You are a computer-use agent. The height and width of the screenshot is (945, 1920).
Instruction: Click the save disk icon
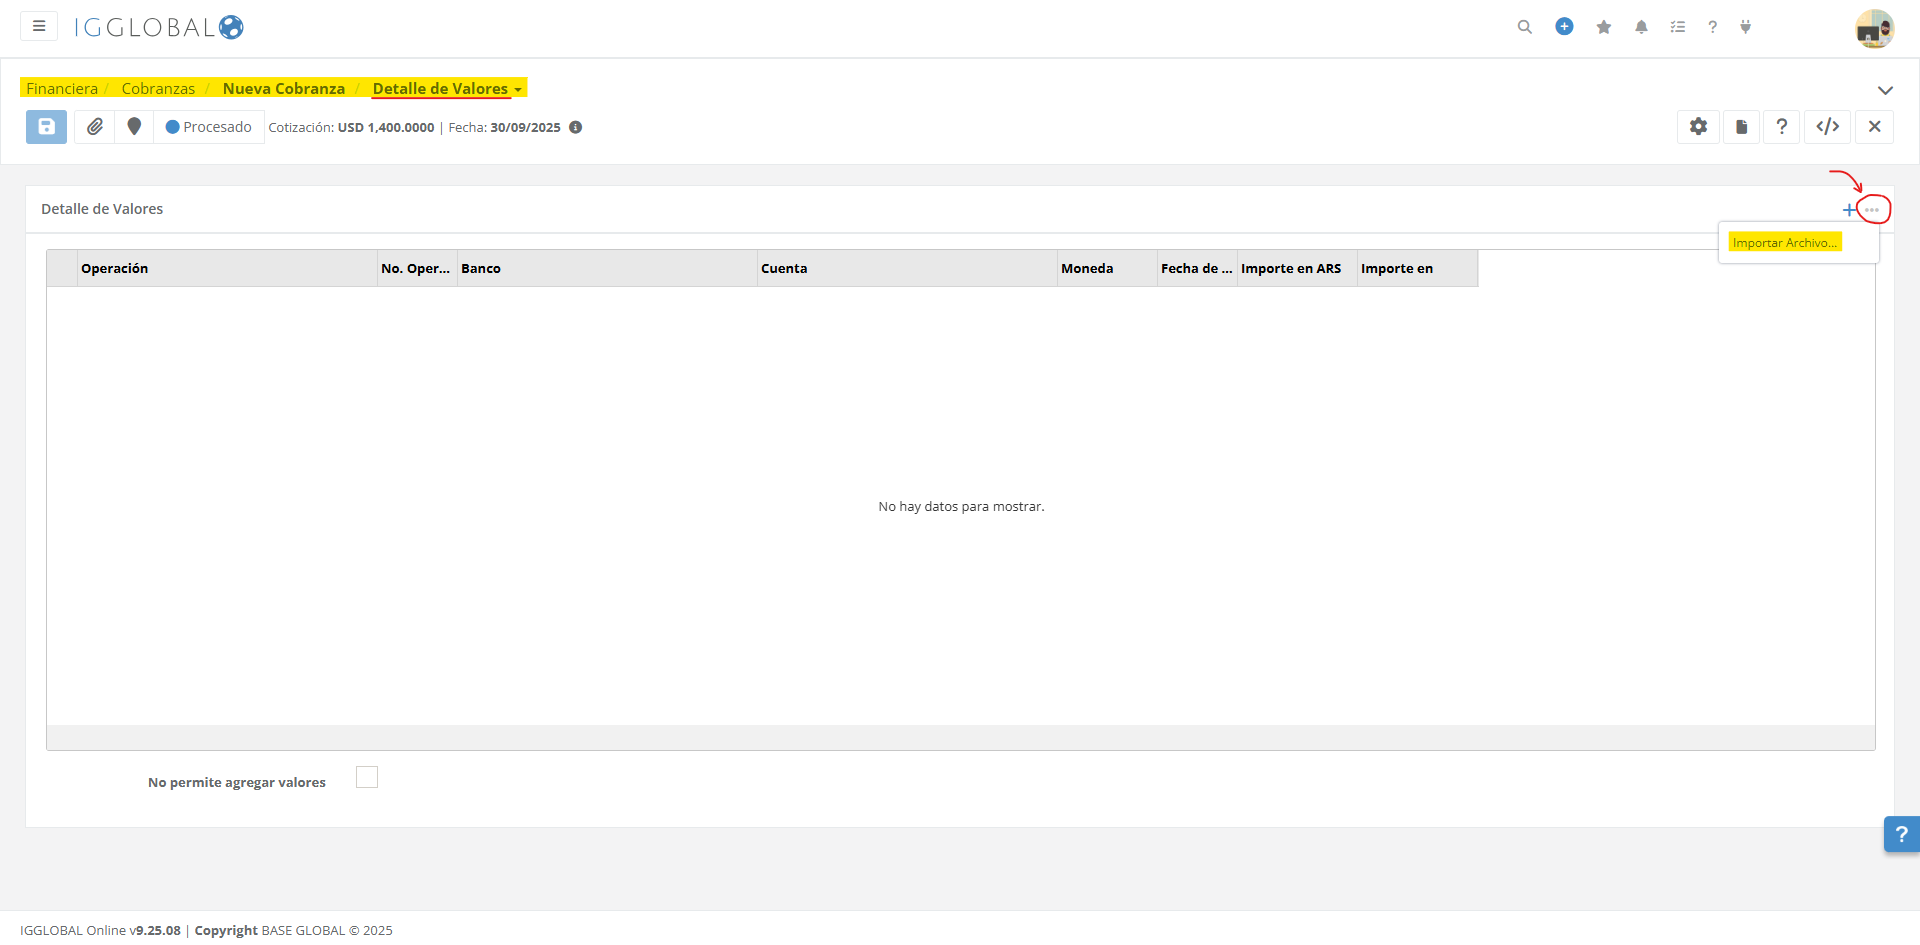pyautogui.click(x=46, y=127)
